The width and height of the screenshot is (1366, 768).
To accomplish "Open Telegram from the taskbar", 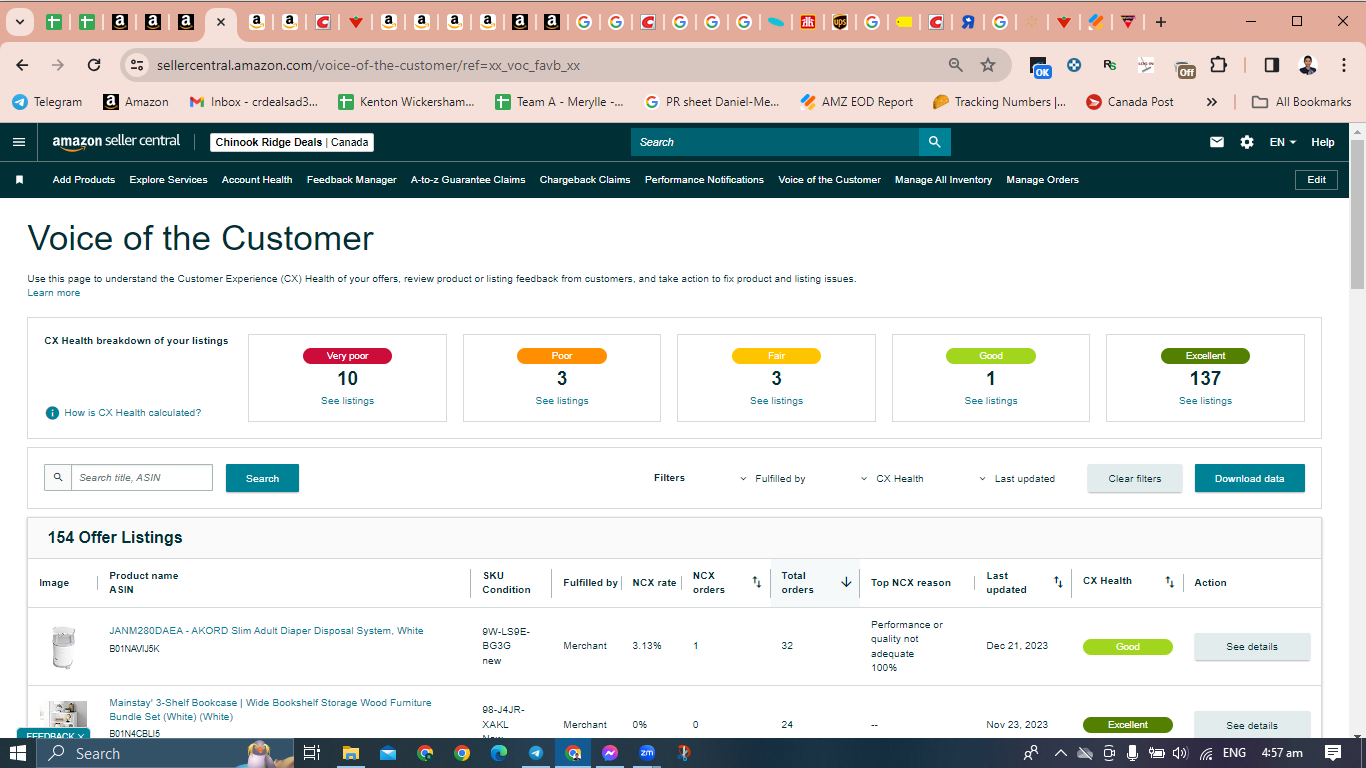I will point(536,753).
